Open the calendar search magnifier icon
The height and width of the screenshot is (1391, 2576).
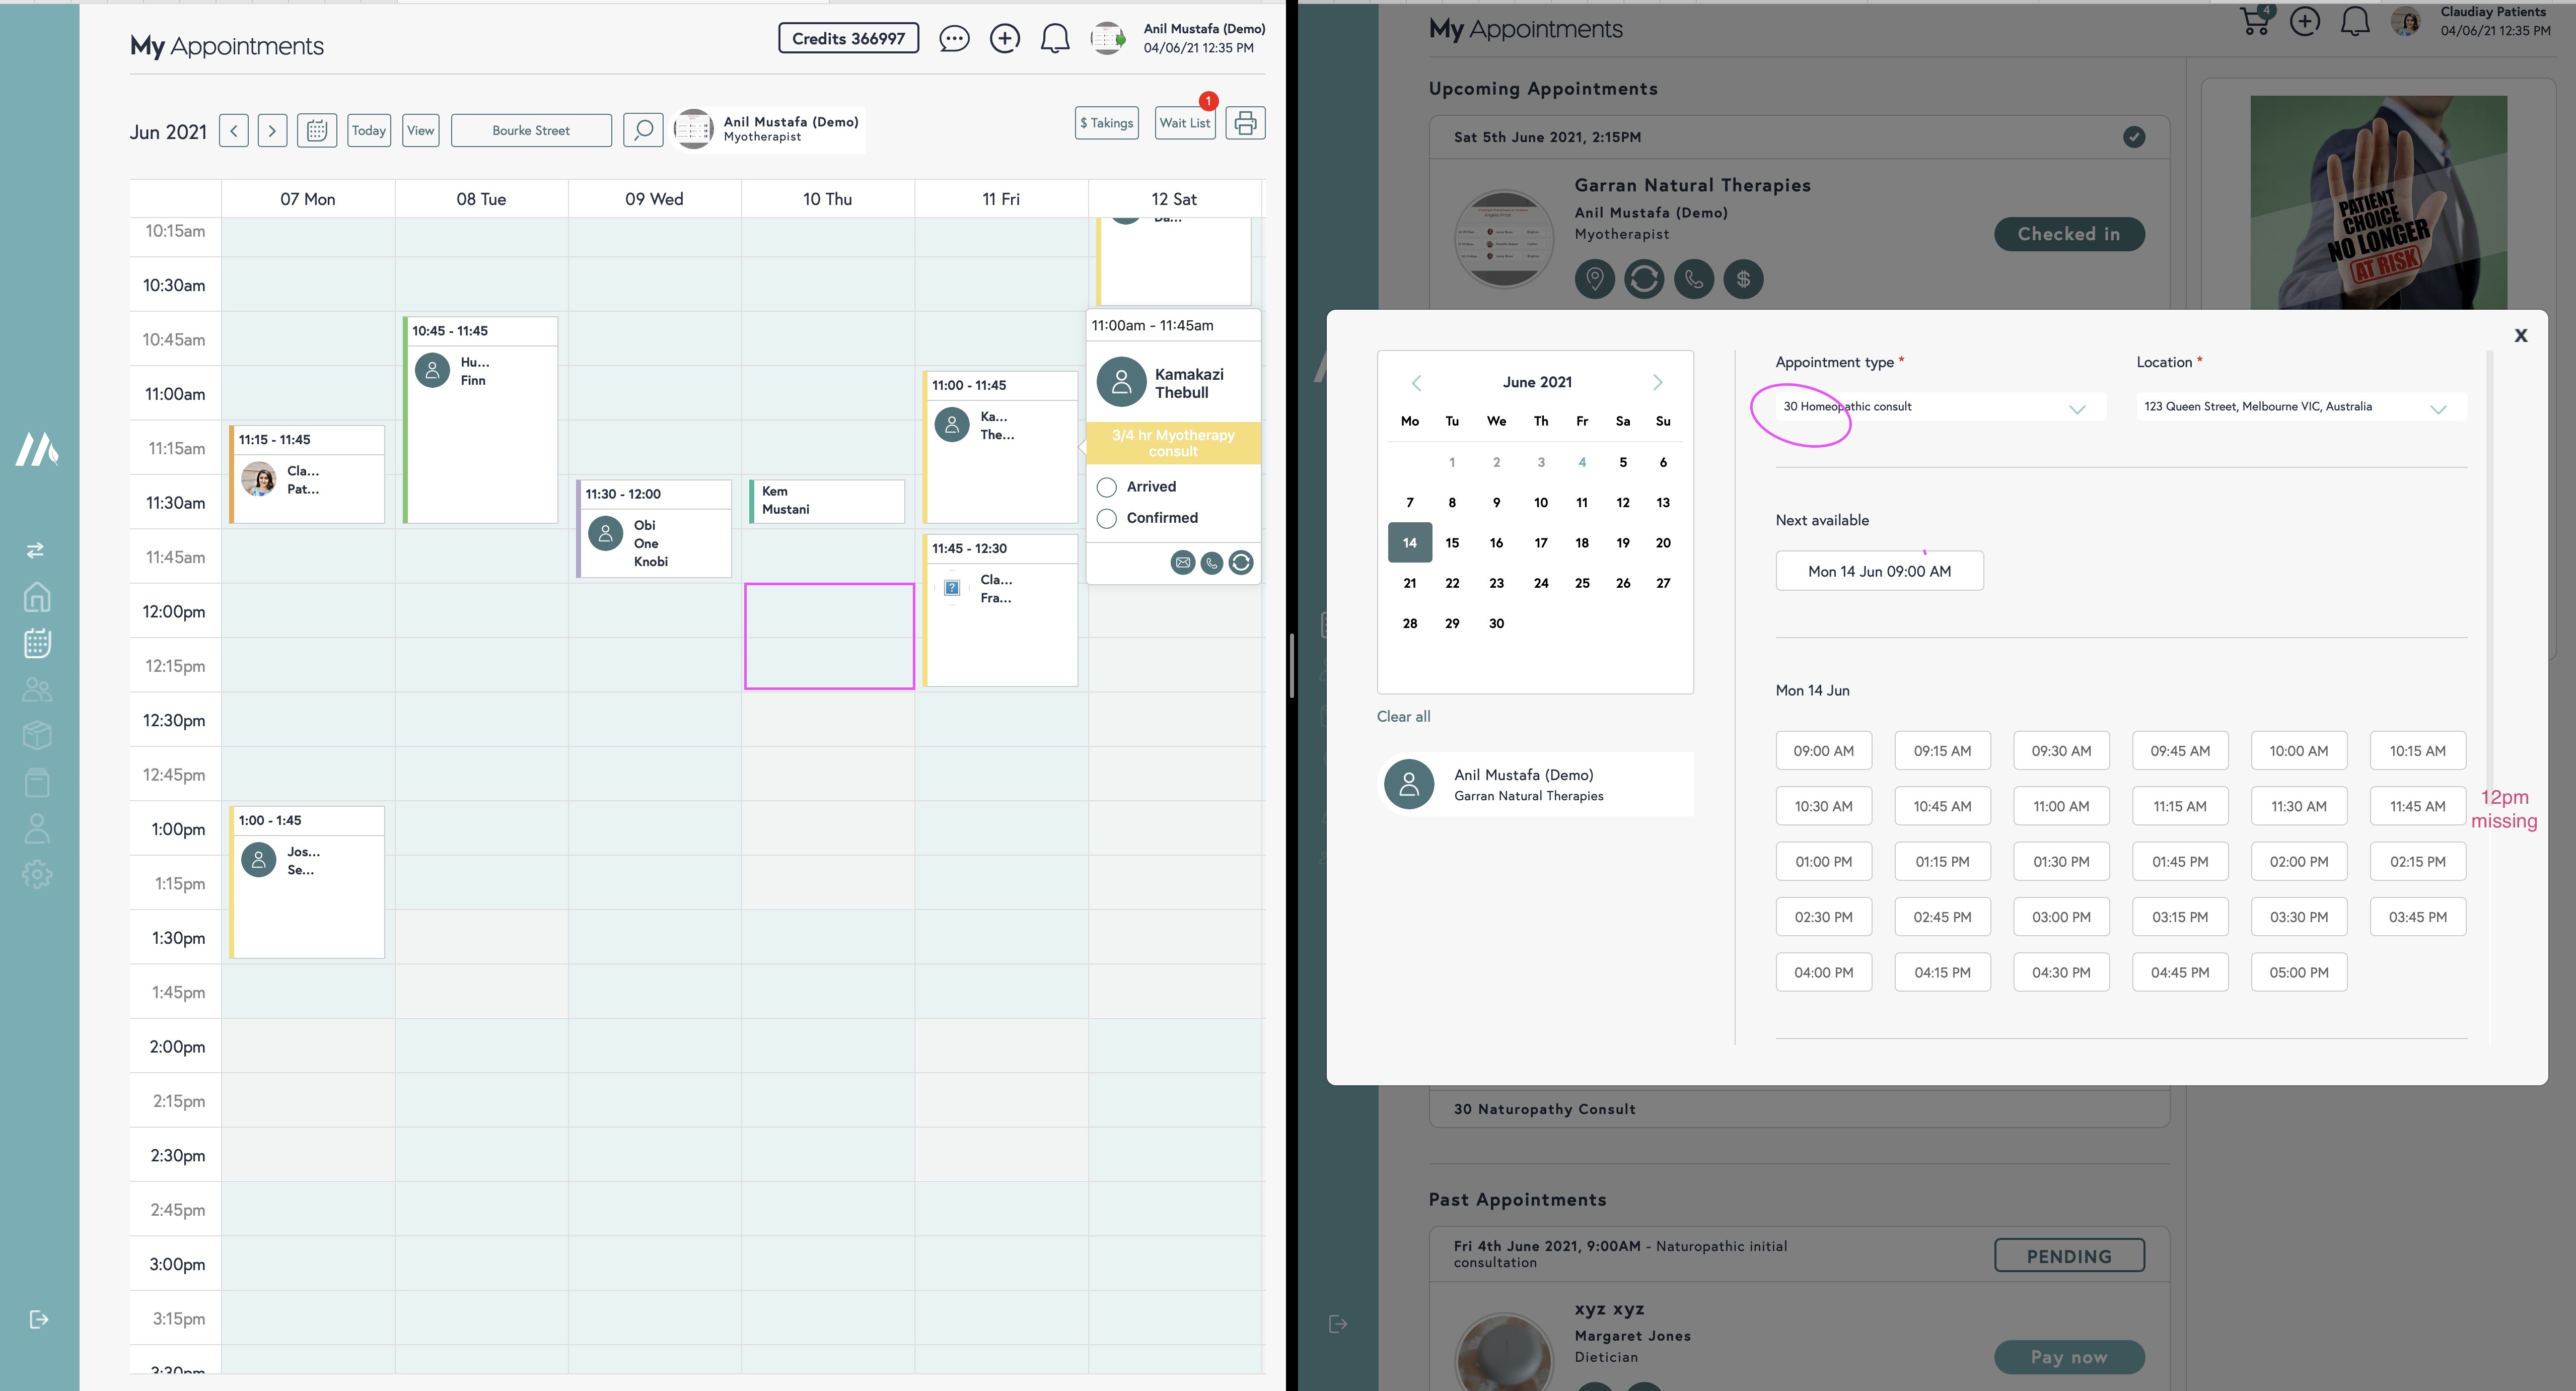[x=643, y=130]
